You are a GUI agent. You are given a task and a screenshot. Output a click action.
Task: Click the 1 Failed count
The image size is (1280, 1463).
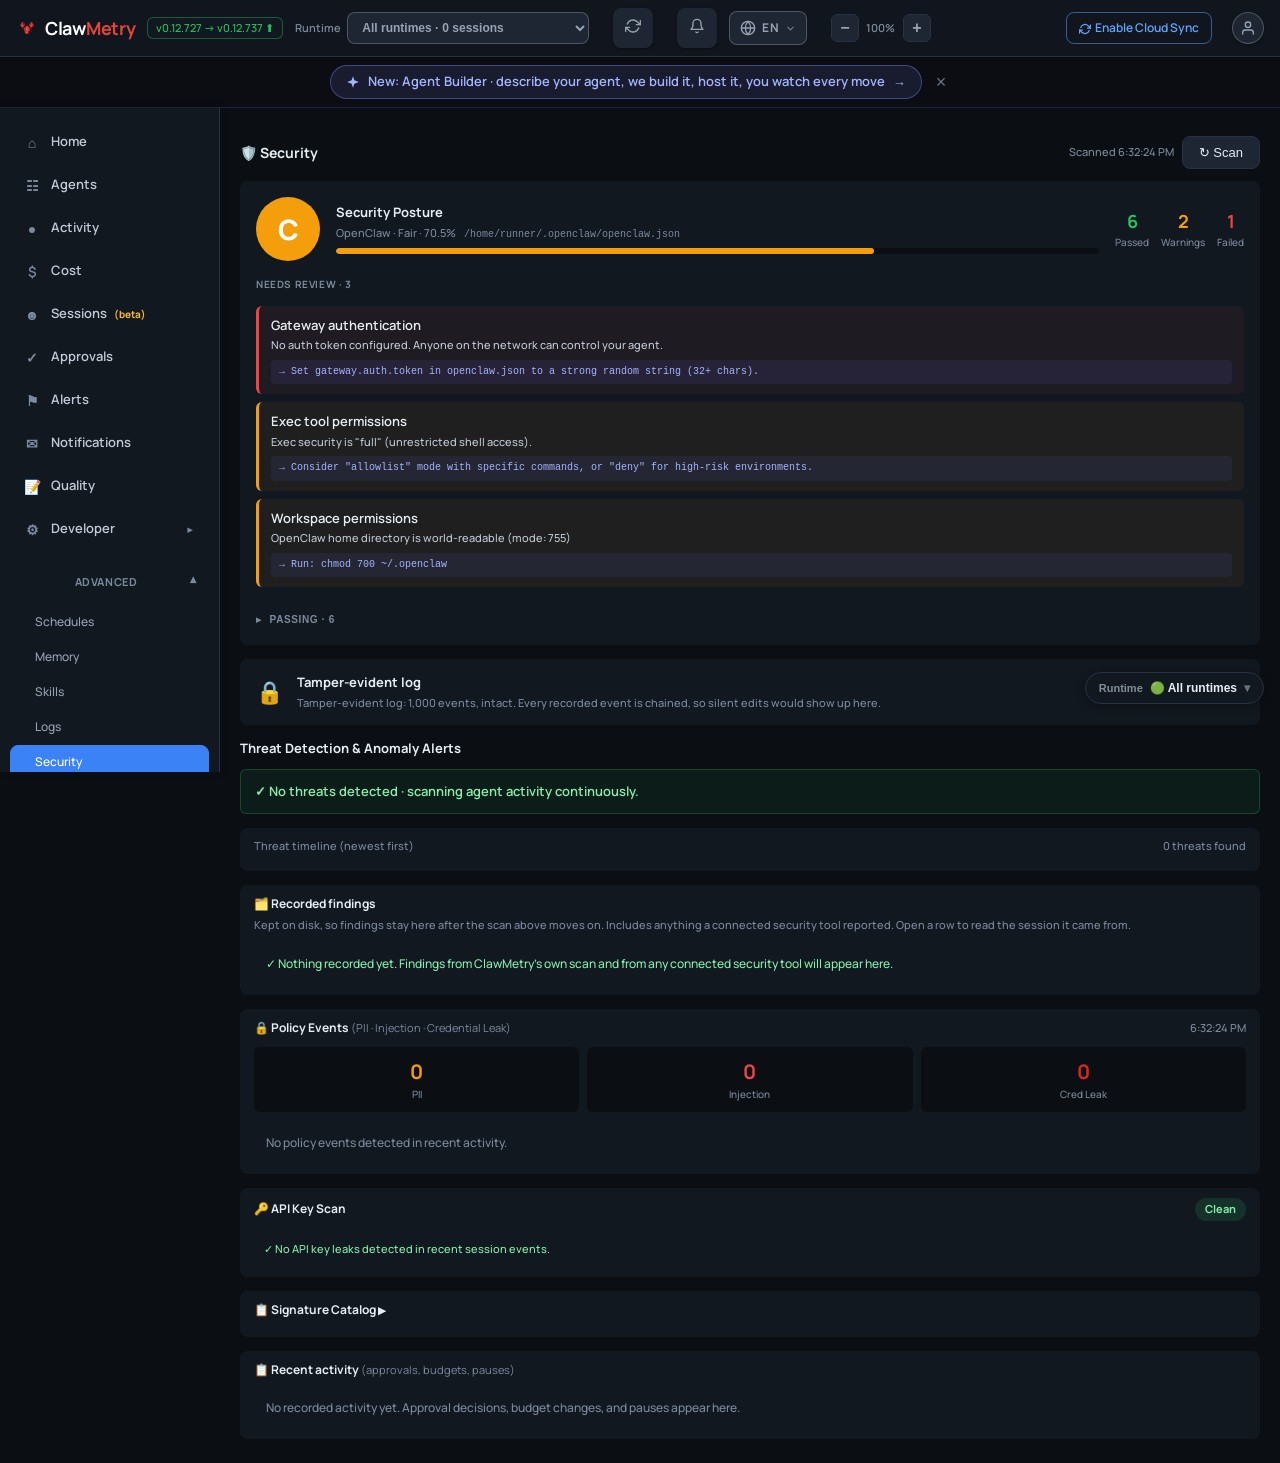click(x=1230, y=229)
